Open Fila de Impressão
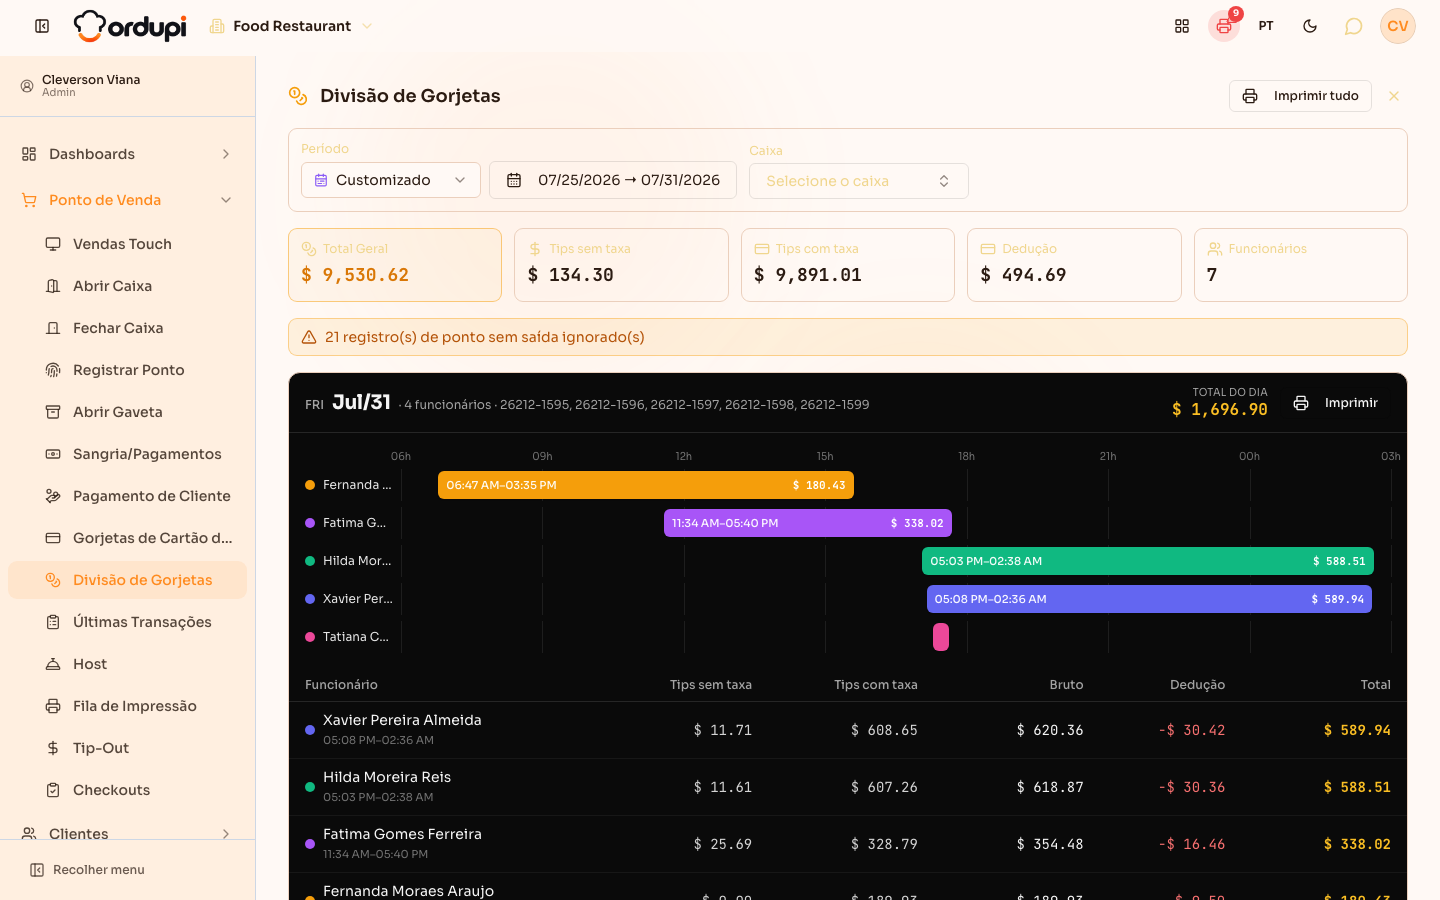This screenshot has width=1440, height=900. [x=127, y=706]
